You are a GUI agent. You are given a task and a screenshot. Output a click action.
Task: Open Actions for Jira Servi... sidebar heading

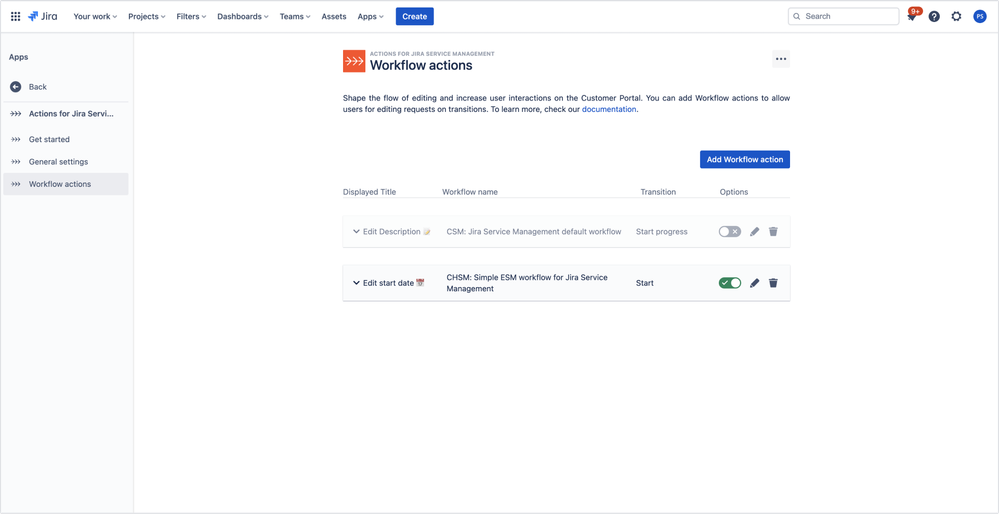[66, 114]
